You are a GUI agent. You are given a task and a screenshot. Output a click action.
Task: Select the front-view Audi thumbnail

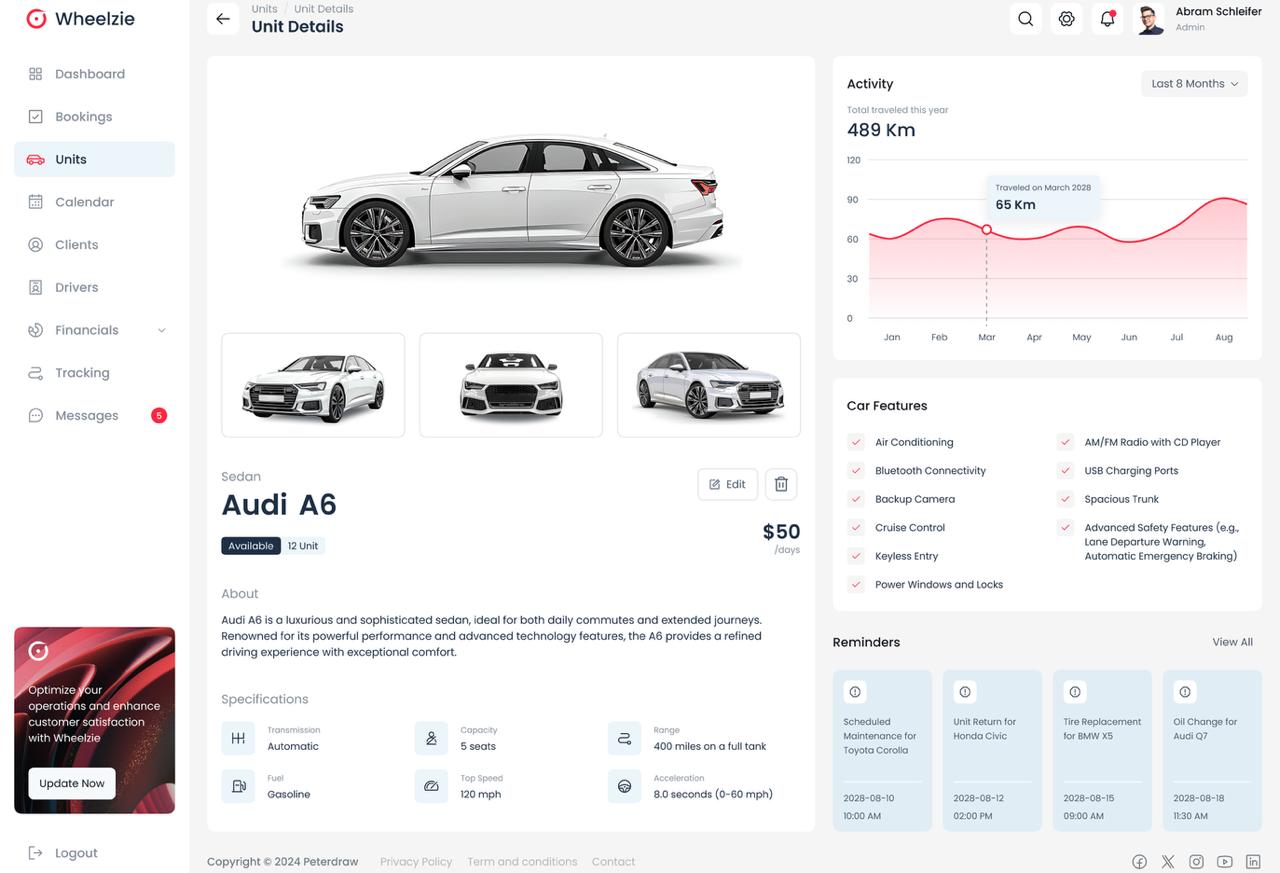click(510, 384)
